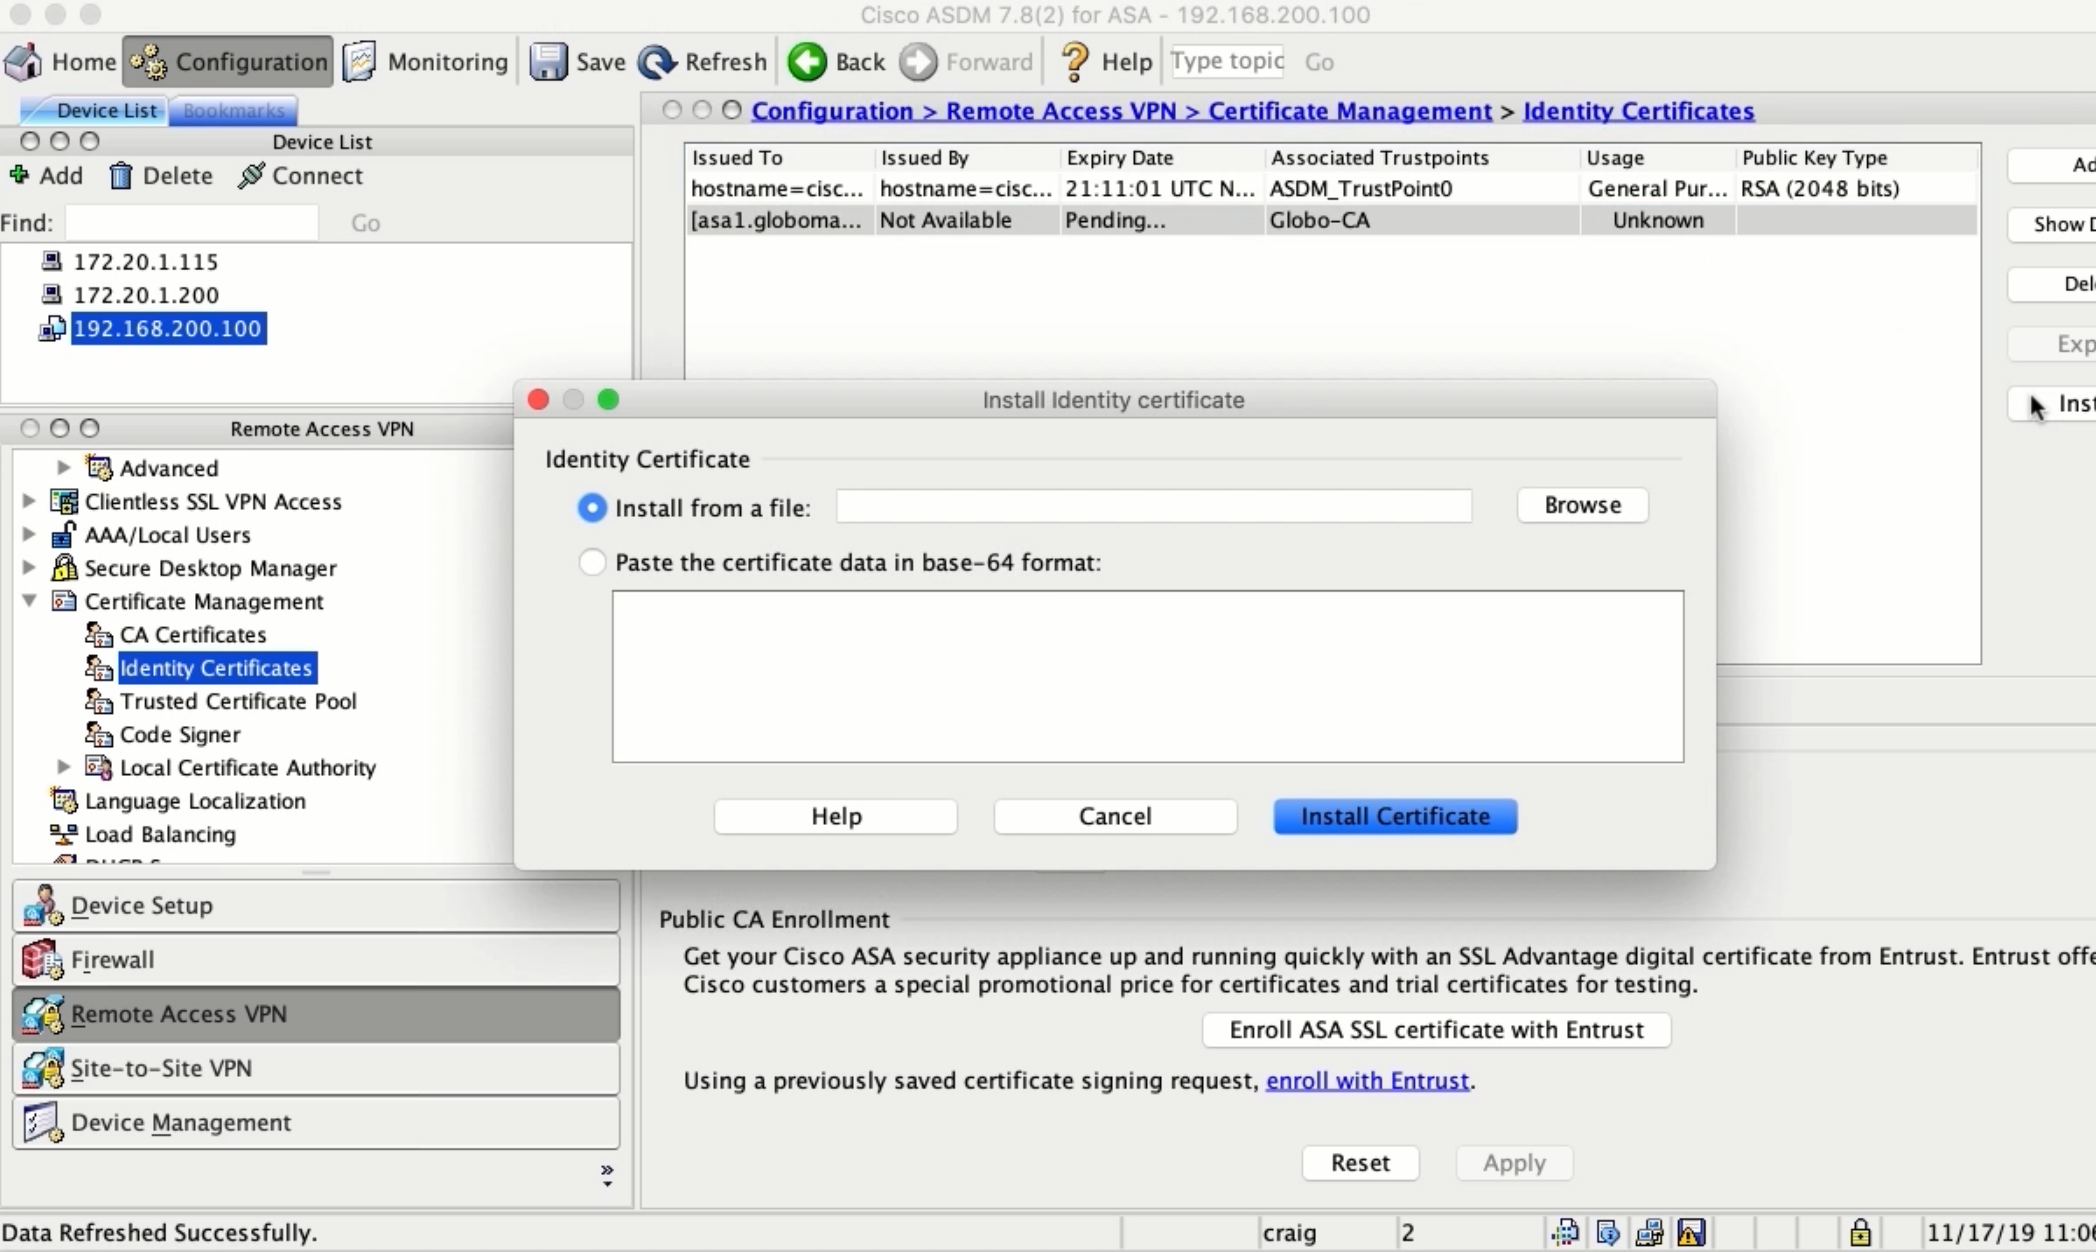2096x1252 pixels.
Task: Click the Clientless SSL VPN Access icon
Action: pyautogui.click(x=64, y=501)
